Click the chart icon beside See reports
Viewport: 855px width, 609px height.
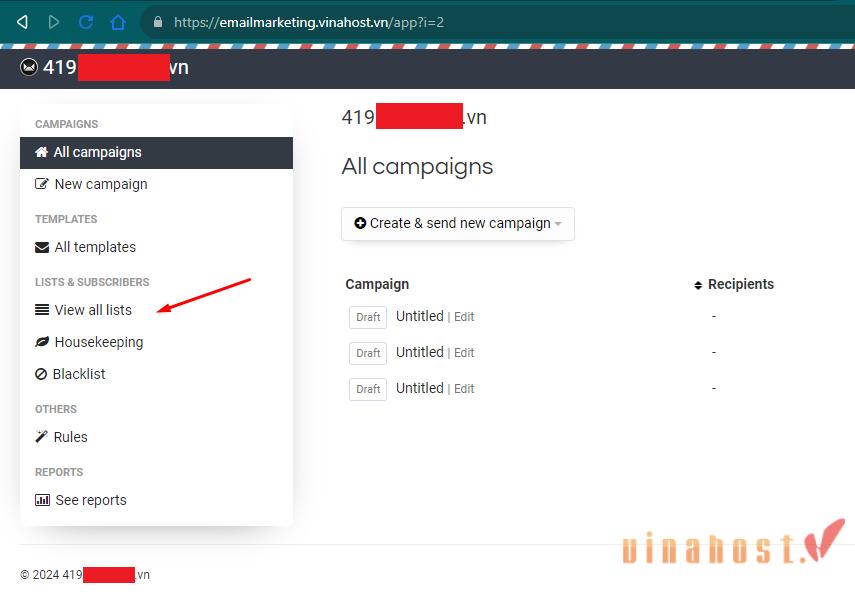click(x=42, y=500)
